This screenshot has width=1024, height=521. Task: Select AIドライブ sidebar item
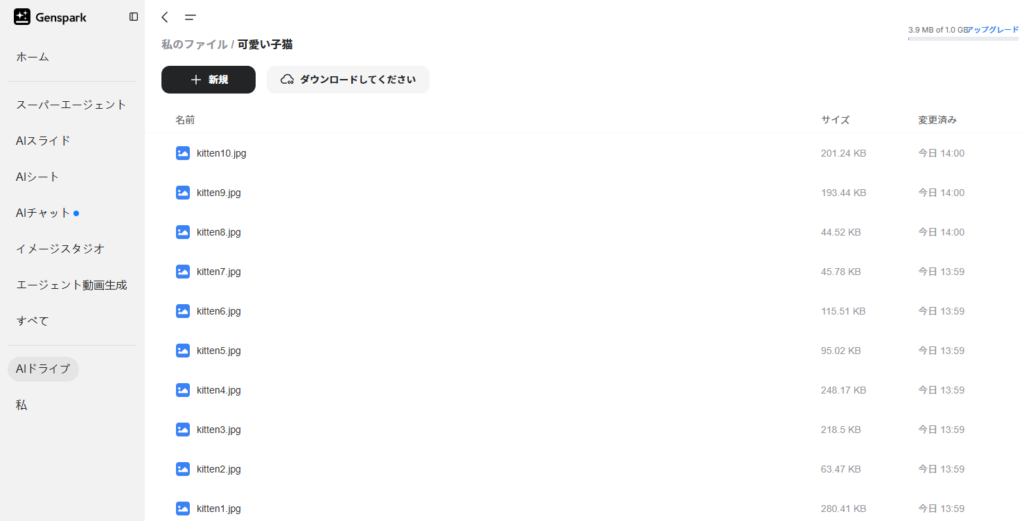43,369
